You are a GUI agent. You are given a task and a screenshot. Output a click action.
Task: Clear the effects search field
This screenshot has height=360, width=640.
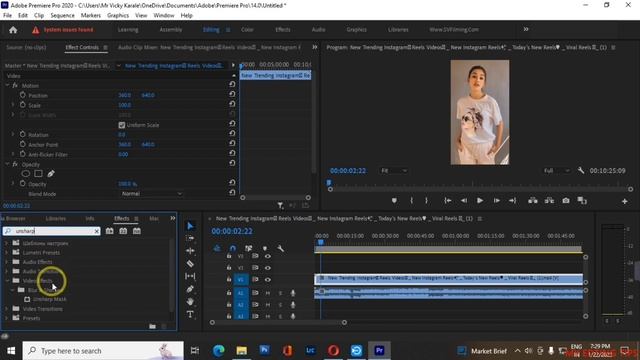click(97, 231)
